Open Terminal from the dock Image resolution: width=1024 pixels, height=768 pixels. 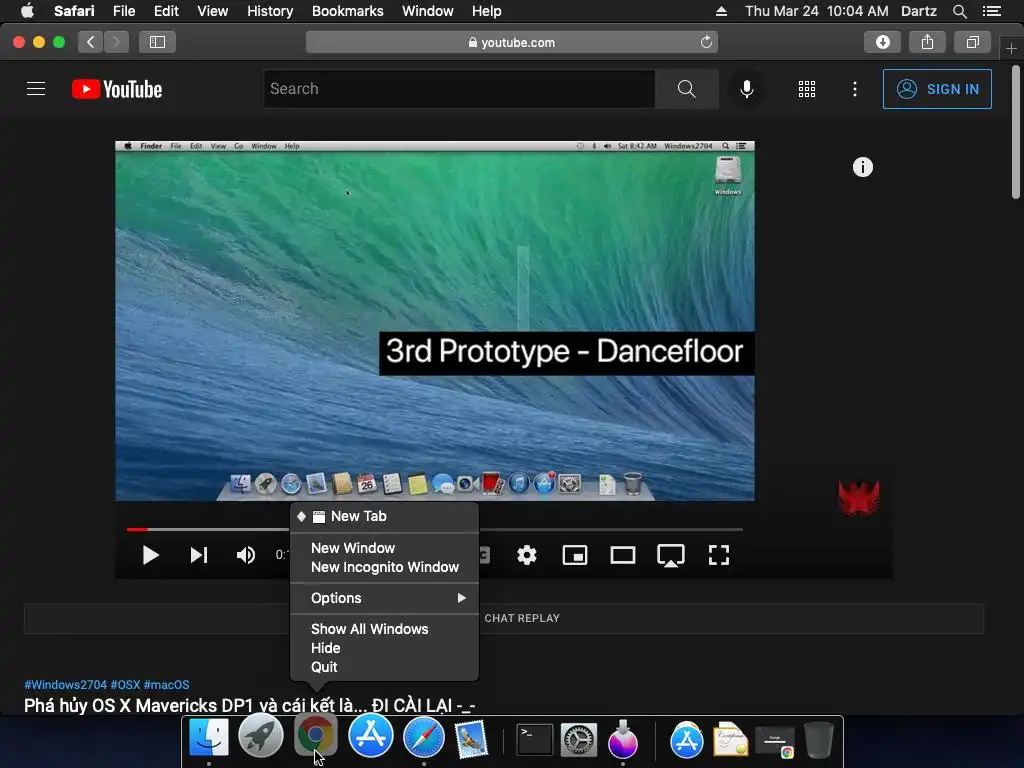point(535,739)
